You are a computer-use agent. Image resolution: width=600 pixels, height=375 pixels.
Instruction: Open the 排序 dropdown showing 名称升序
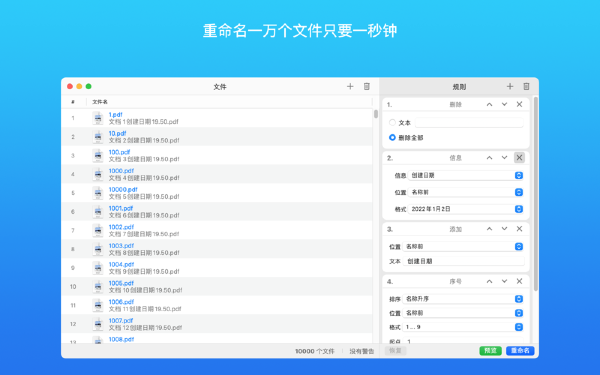tap(463, 299)
